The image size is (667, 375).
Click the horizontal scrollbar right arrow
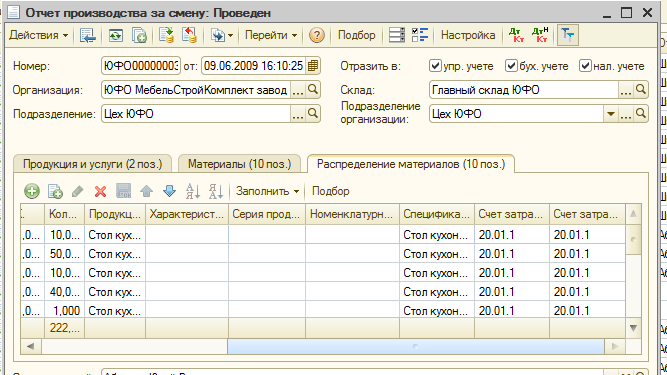pyautogui.click(x=615, y=347)
